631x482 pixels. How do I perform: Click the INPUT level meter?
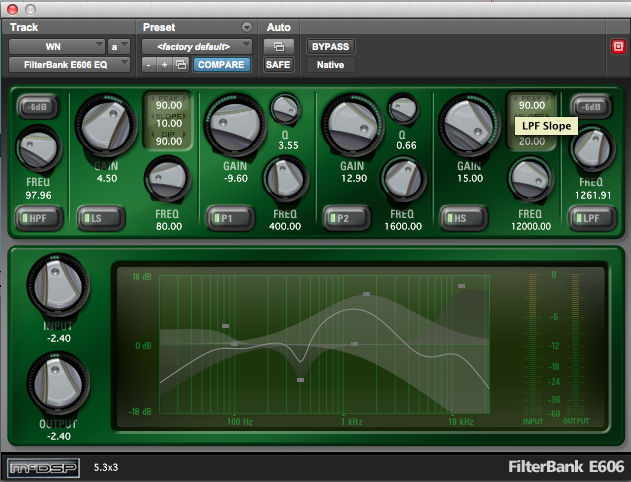532,345
